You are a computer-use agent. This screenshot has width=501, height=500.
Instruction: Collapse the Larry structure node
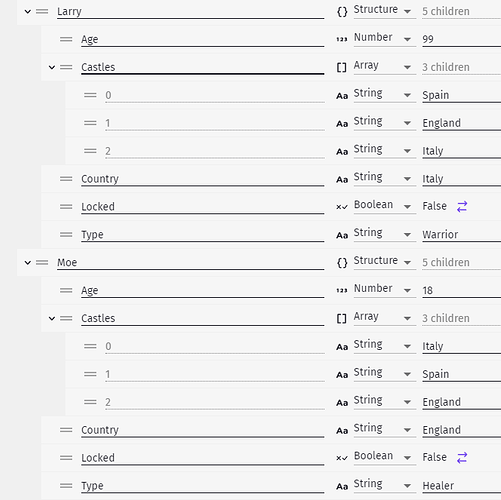pos(28,12)
